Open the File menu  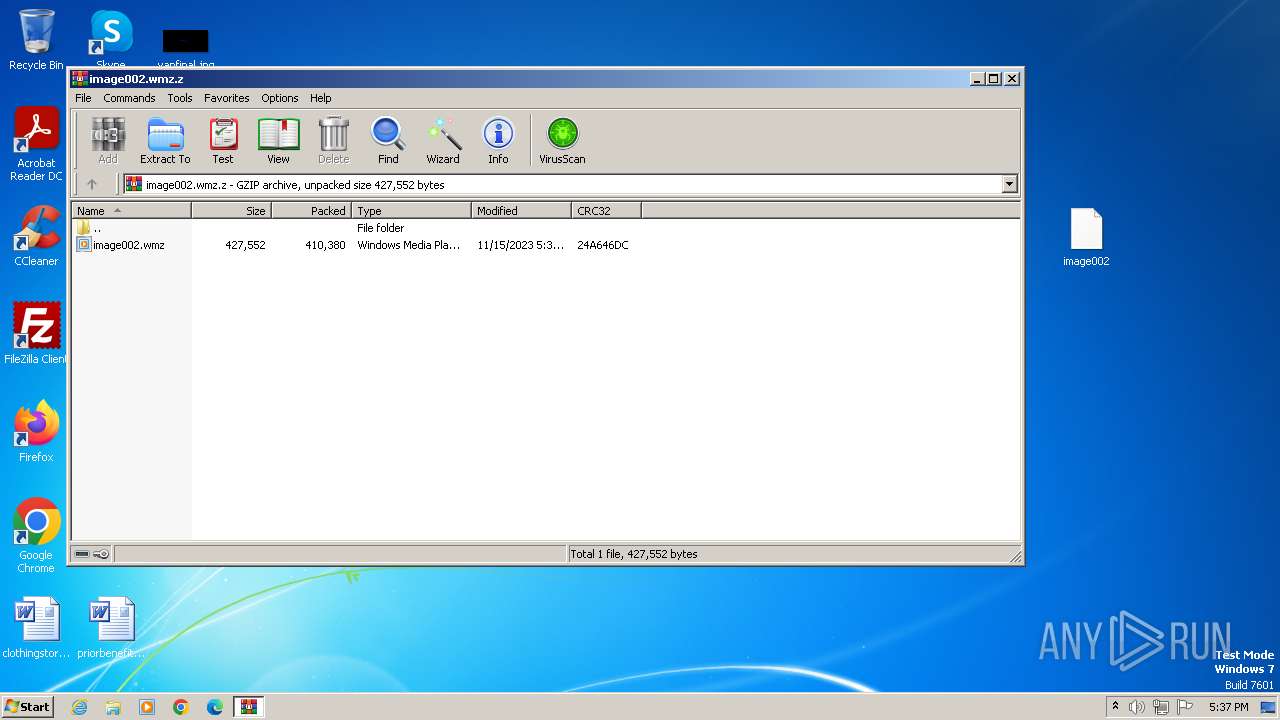83,98
